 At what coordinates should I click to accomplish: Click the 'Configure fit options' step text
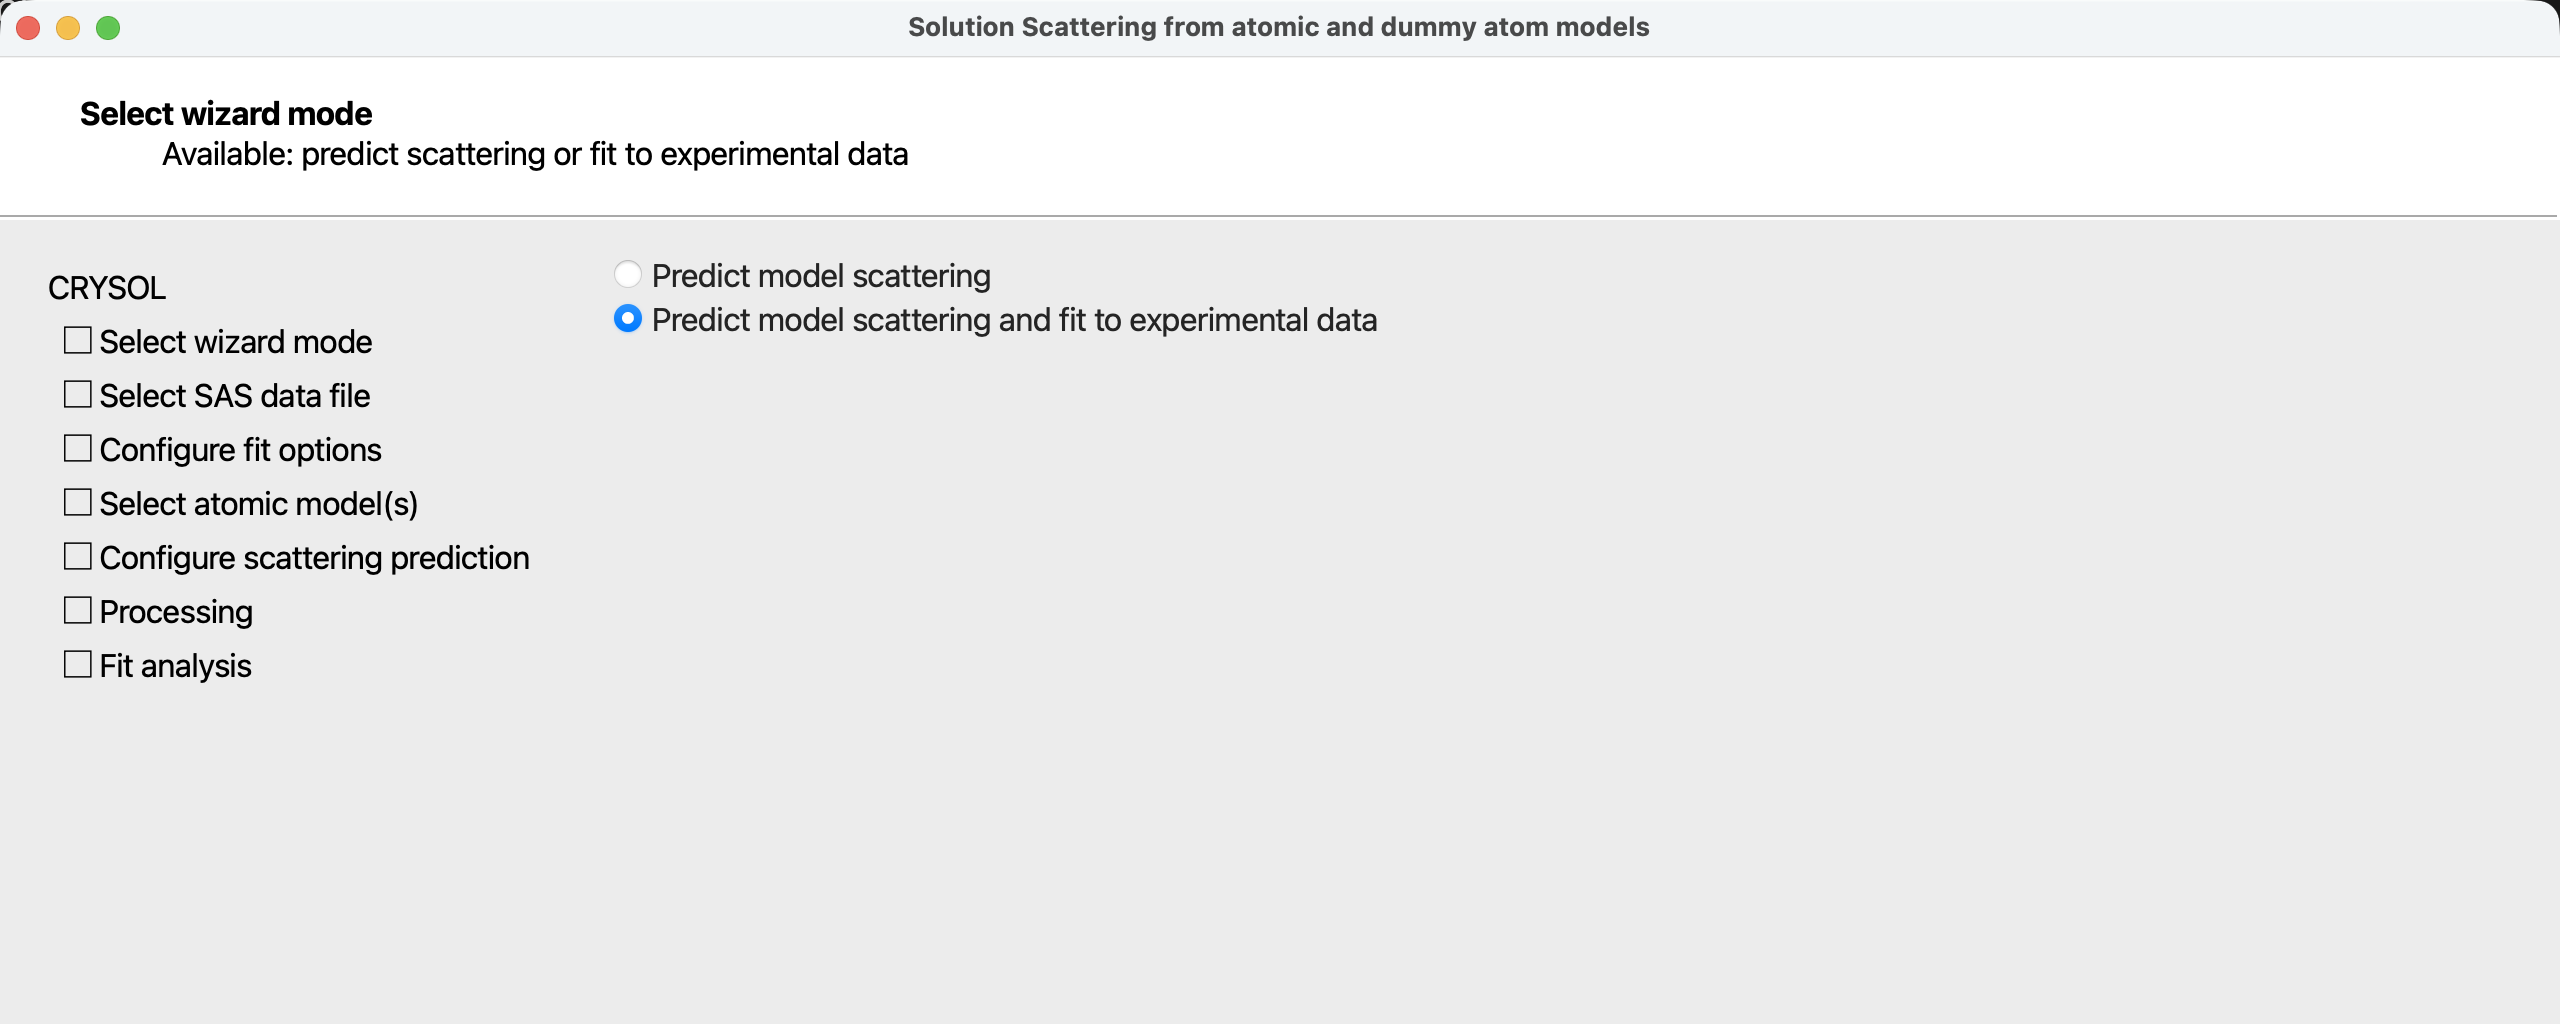coord(240,450)
